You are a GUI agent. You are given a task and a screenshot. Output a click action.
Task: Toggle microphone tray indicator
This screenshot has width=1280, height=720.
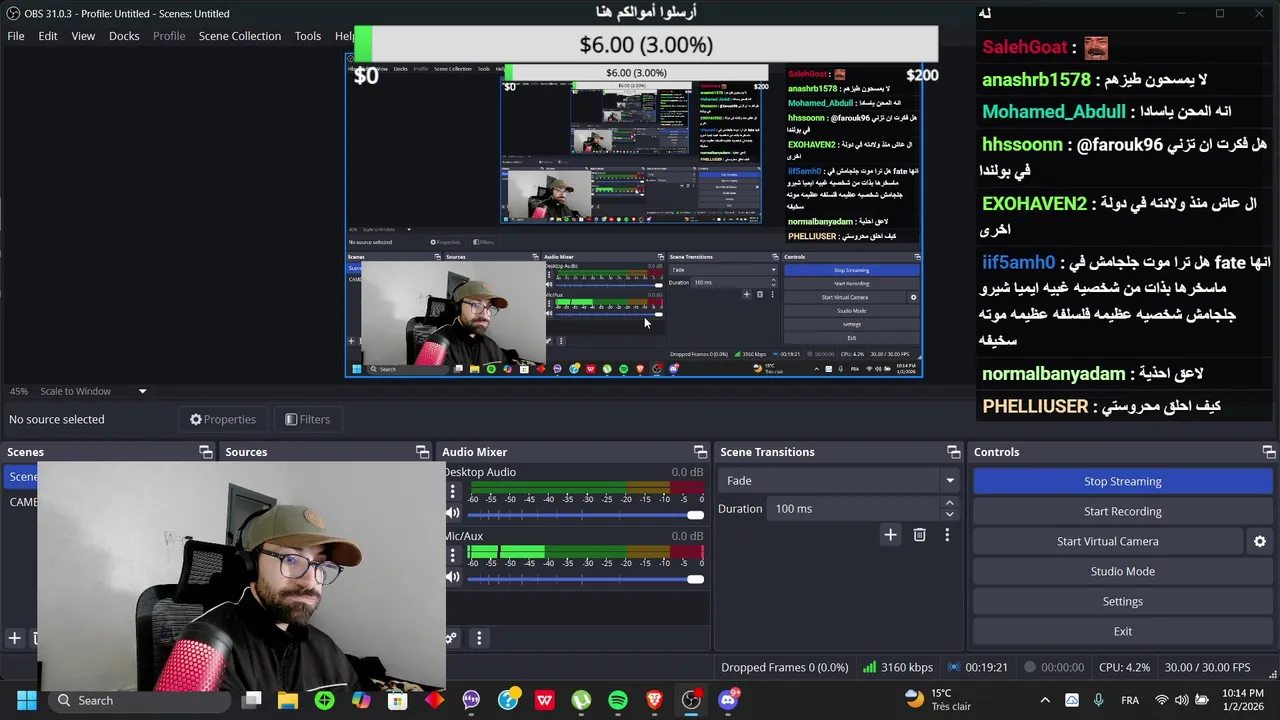coord(1099,700)
